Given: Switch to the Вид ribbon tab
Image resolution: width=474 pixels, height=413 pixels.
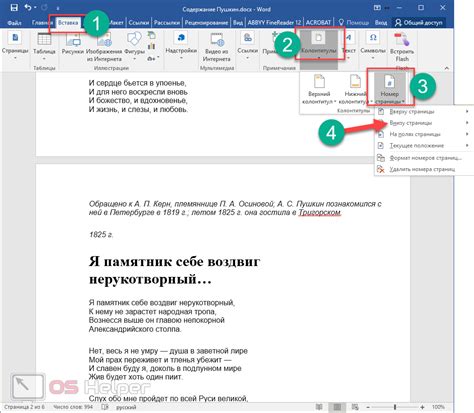Looking at the screenshot, I should coord(238,23).
